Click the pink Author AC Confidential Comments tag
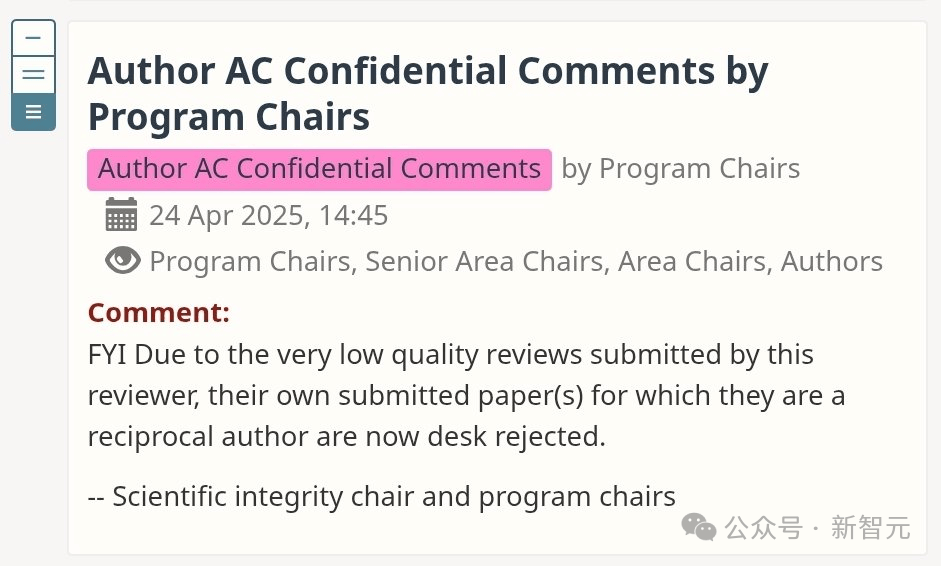Viewport: 941px width, 566px height. tap(319, 169)
